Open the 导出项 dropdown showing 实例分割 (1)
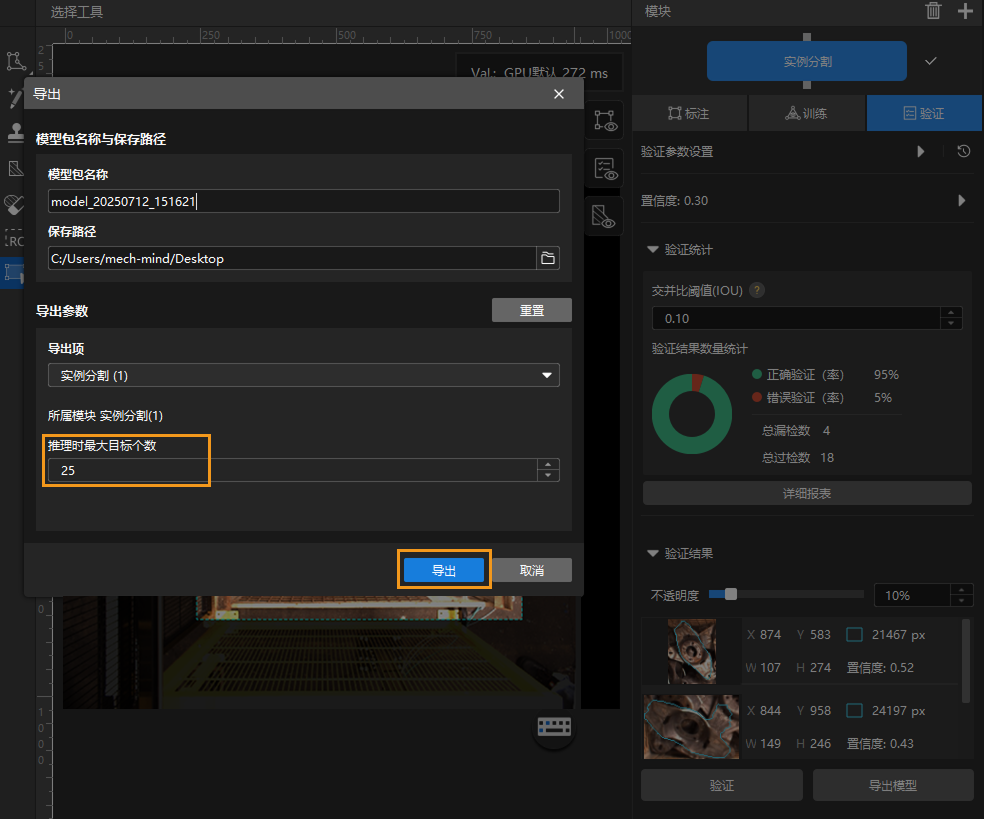Viewport: 984px width, 819px height. point(303,375)
